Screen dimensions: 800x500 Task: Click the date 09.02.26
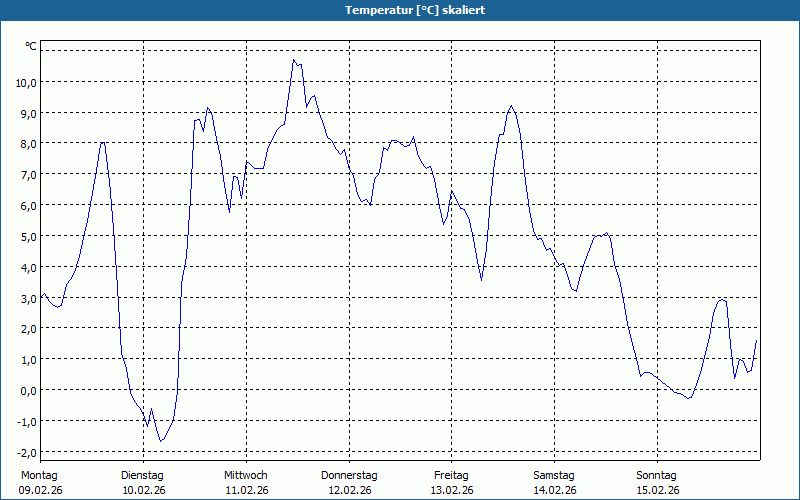tap(40, 490)
